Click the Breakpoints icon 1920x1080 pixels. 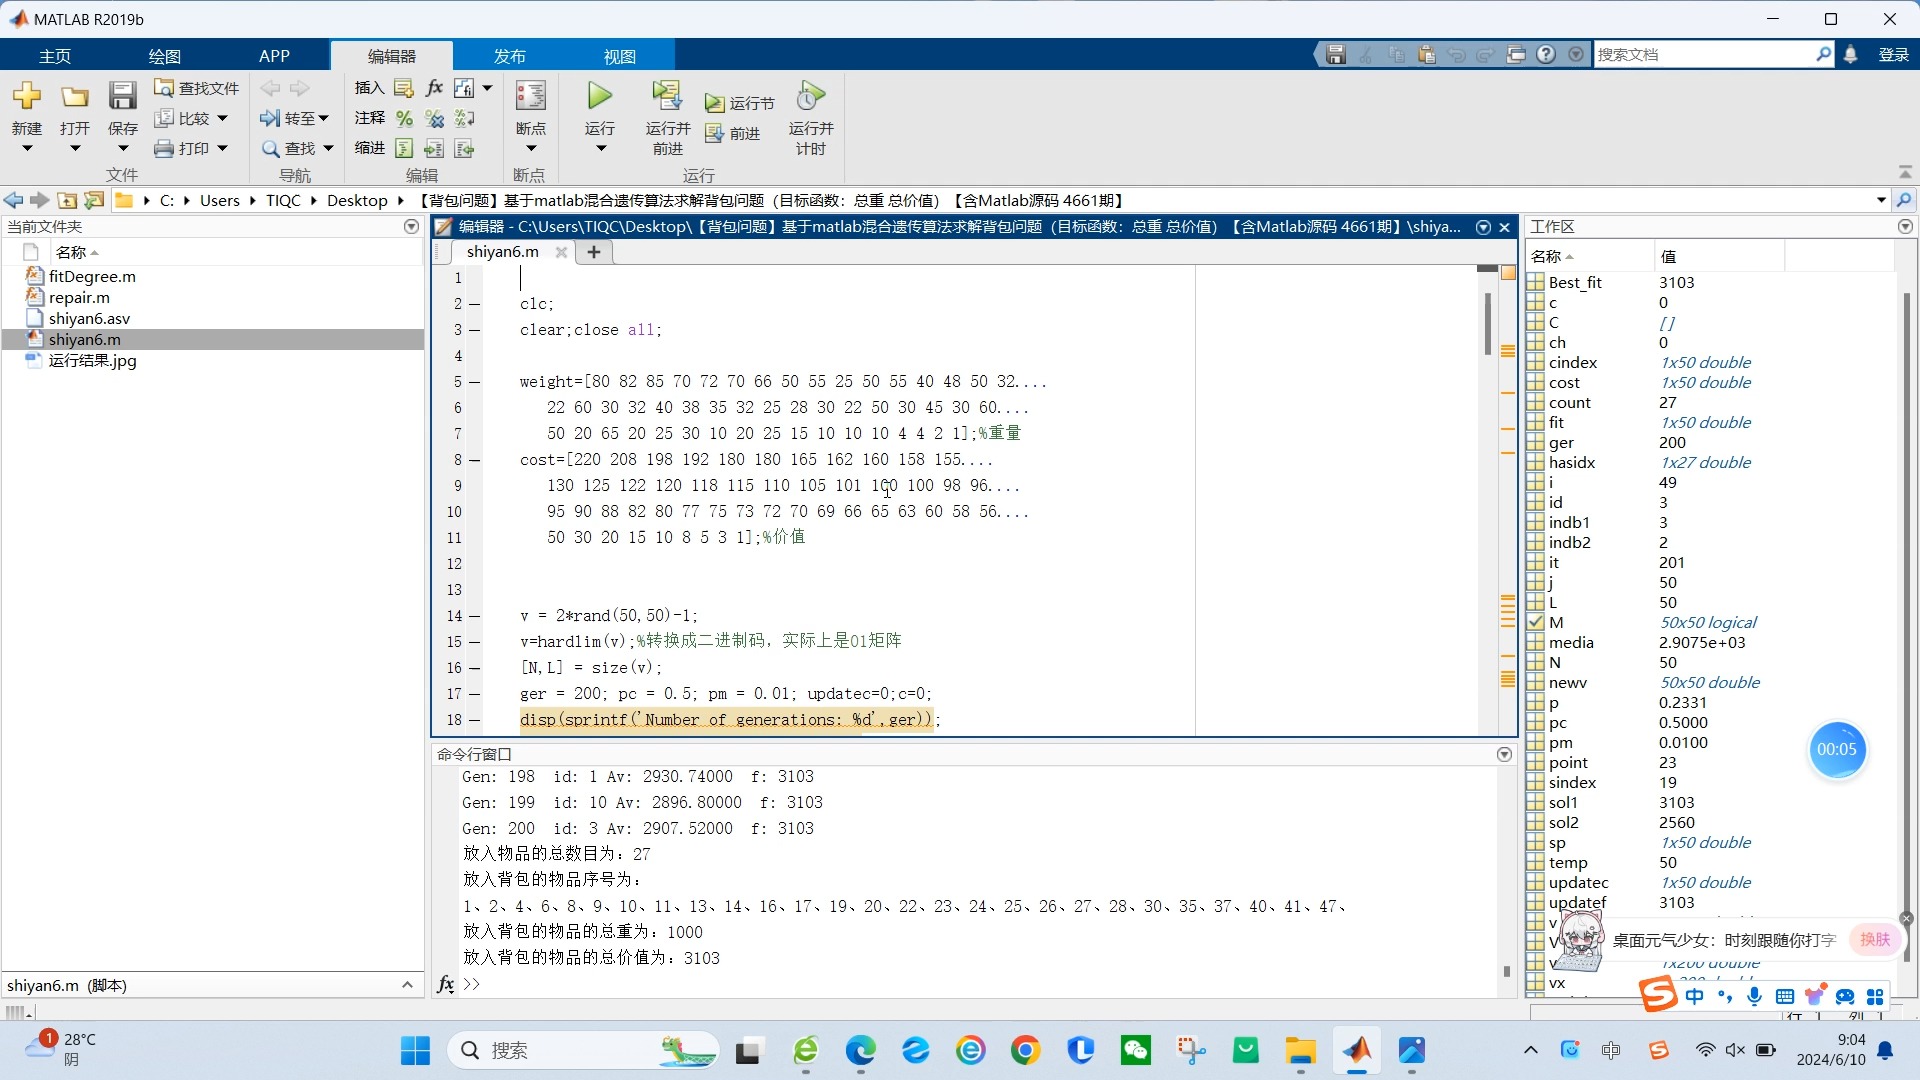tap(530, 96)
